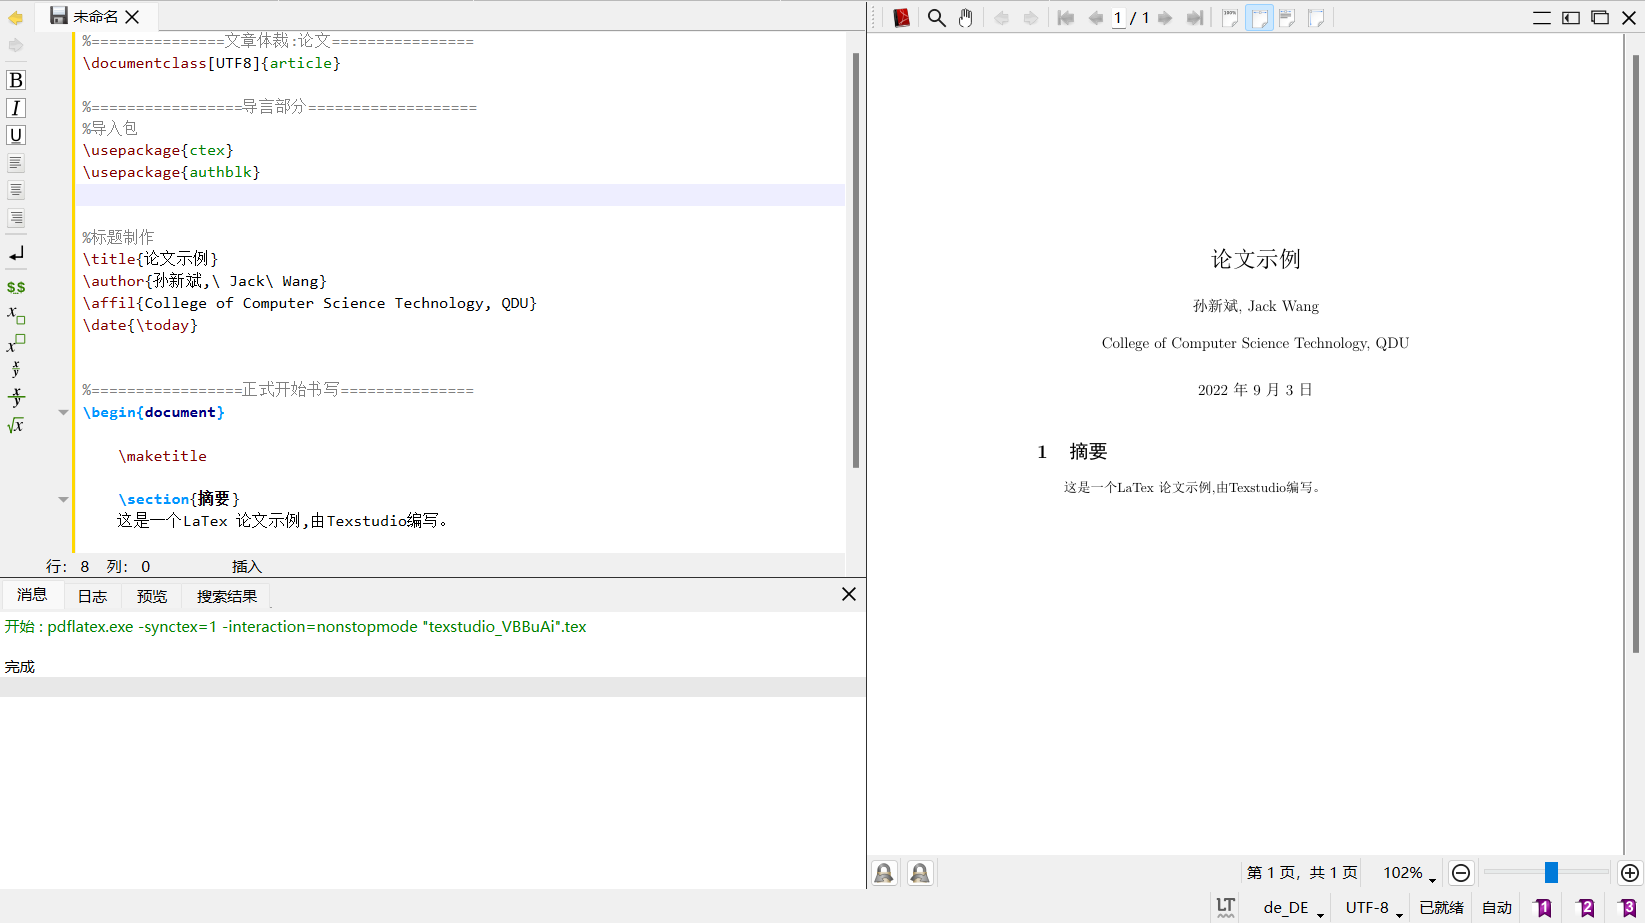Screen dimensions: 1645x923
Task: Click the center-align text icon
Action: point(16,190)
